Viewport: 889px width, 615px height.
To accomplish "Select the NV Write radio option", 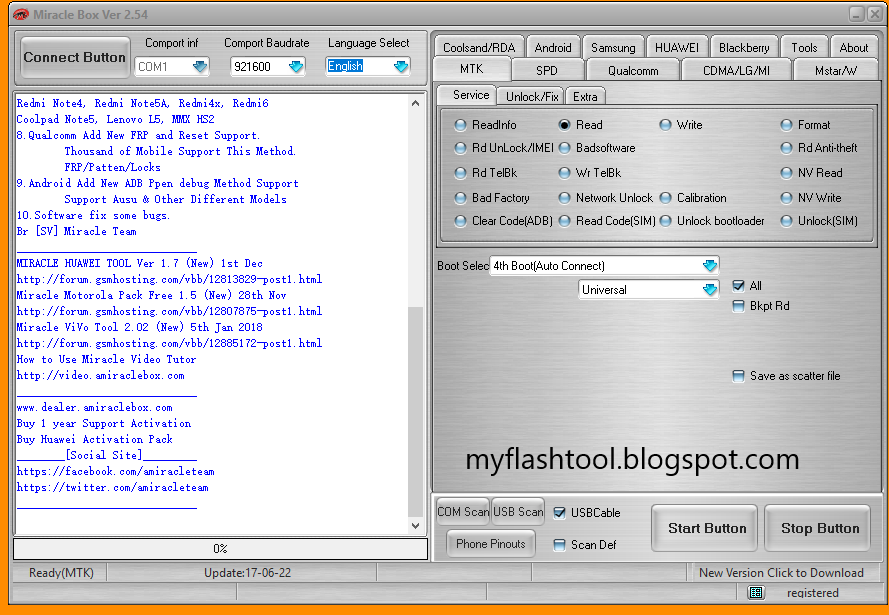I will pos(811,198).
